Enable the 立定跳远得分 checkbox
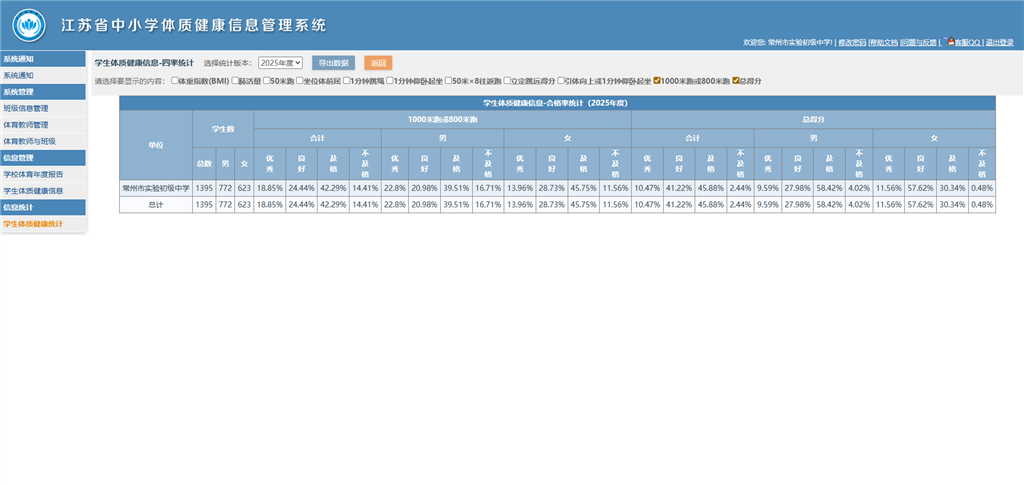The width and height of the screenshot is (1024, 485). coord(508,80)
